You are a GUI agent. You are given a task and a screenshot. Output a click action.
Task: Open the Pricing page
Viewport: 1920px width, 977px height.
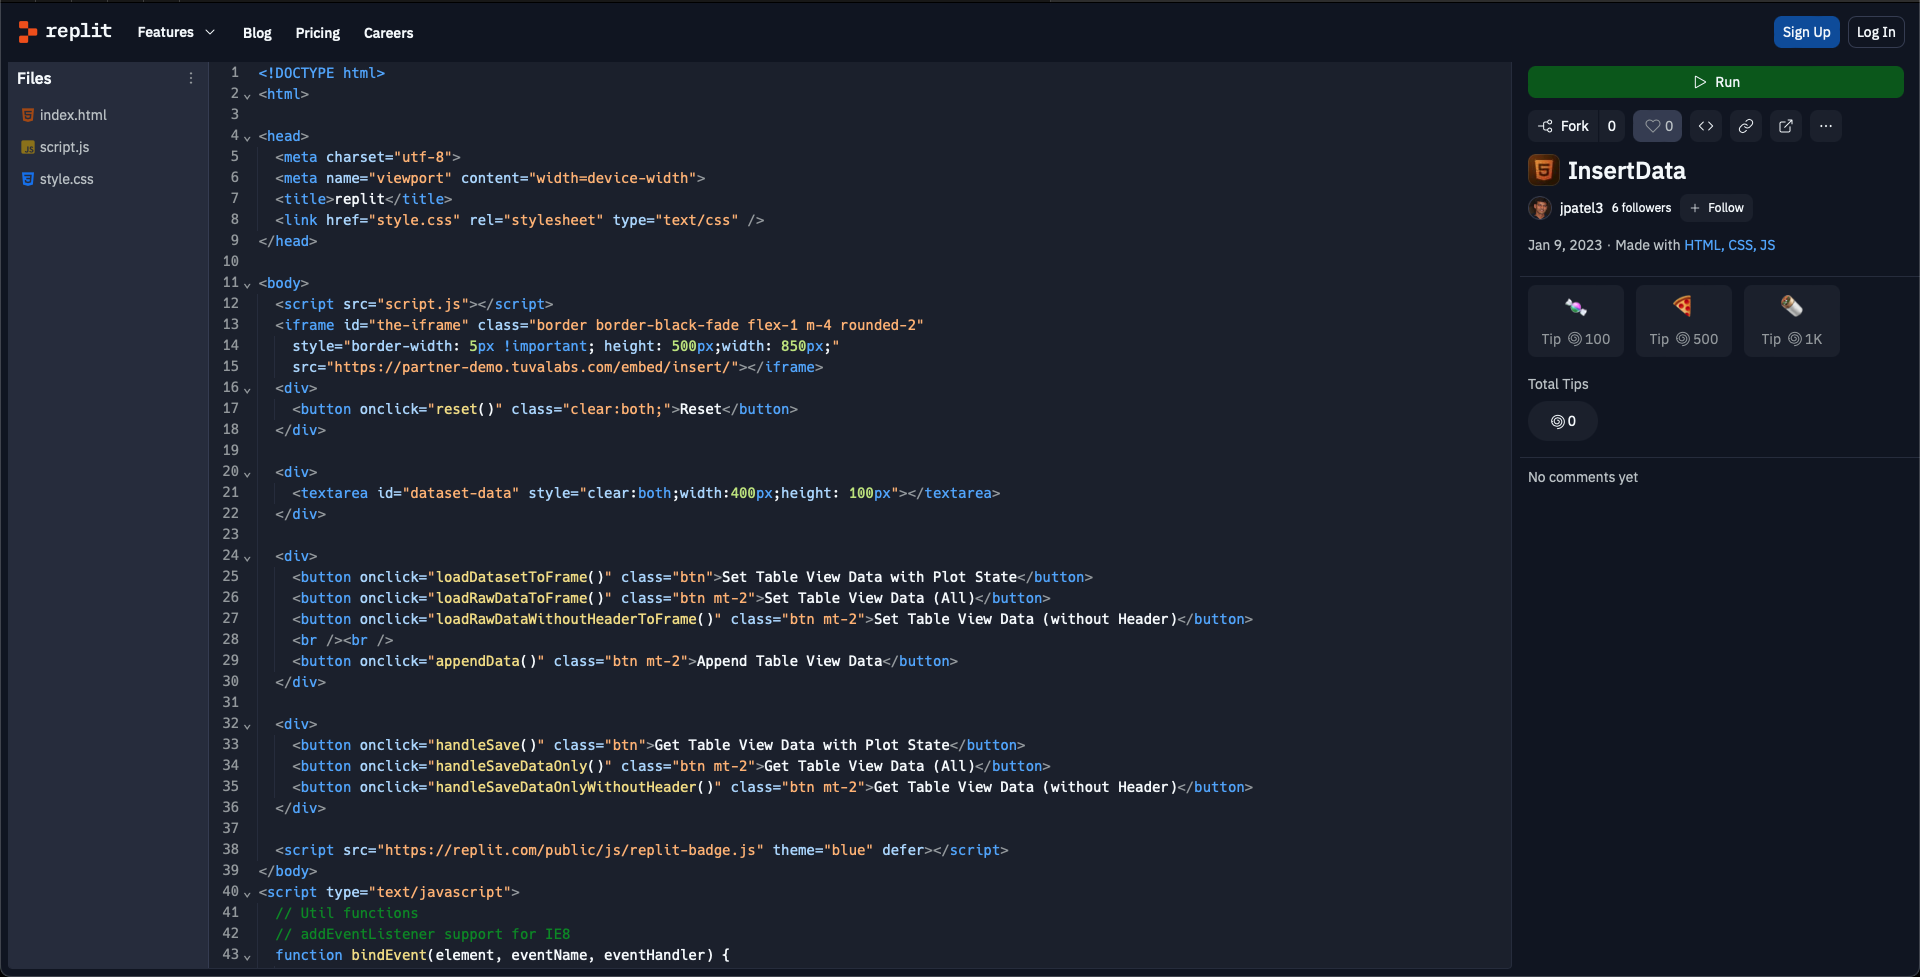point(318,33)
